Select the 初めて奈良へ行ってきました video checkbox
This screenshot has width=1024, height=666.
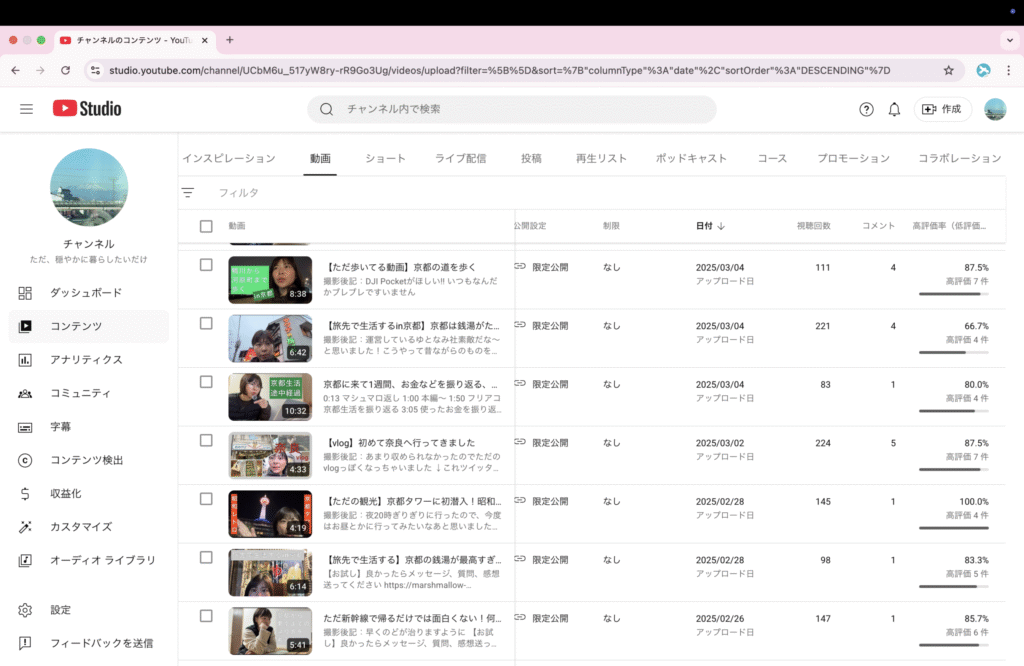pyautogui.click(x=206, y=440)
